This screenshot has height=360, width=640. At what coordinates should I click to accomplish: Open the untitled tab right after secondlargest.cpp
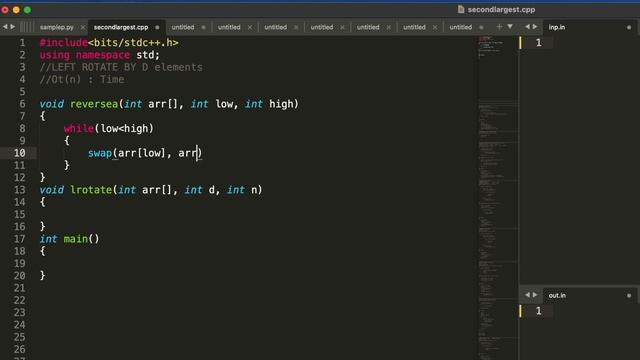click(183, 27)
